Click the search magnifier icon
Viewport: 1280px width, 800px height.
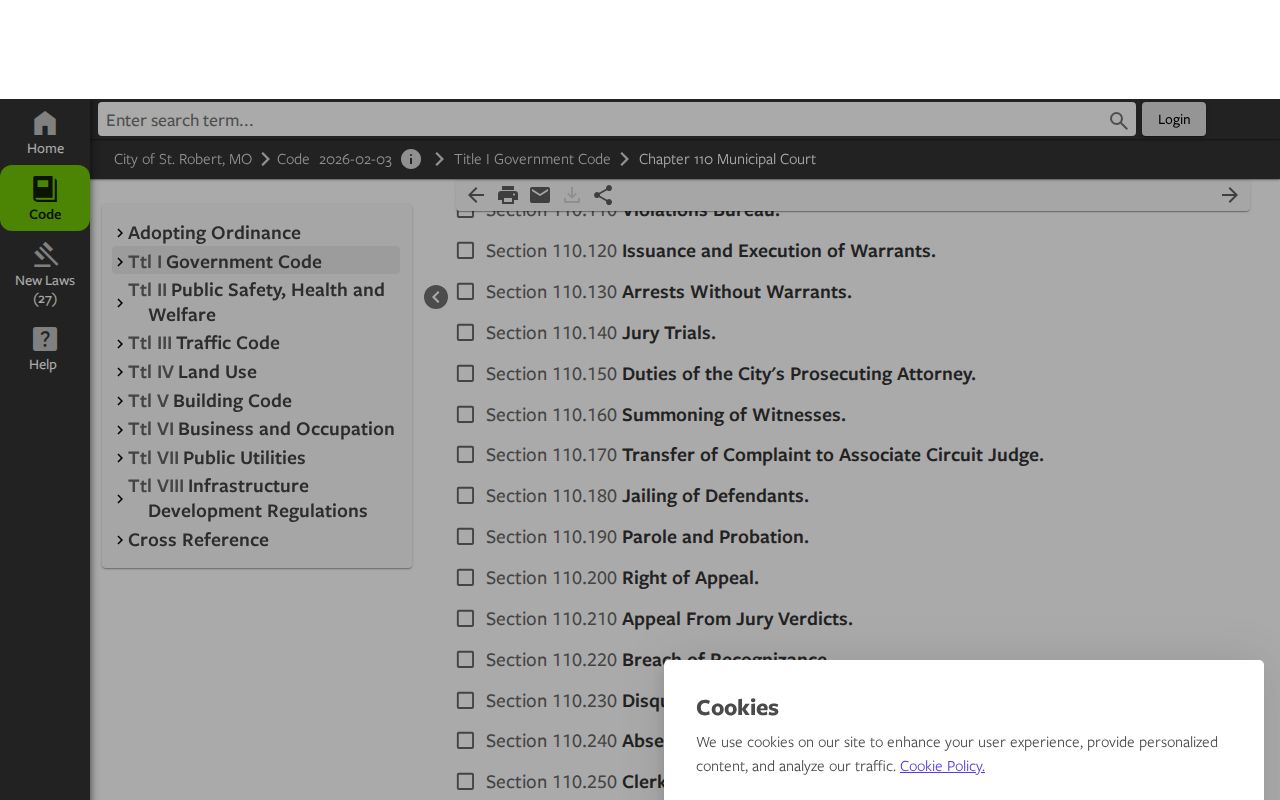click(1118, 120)
